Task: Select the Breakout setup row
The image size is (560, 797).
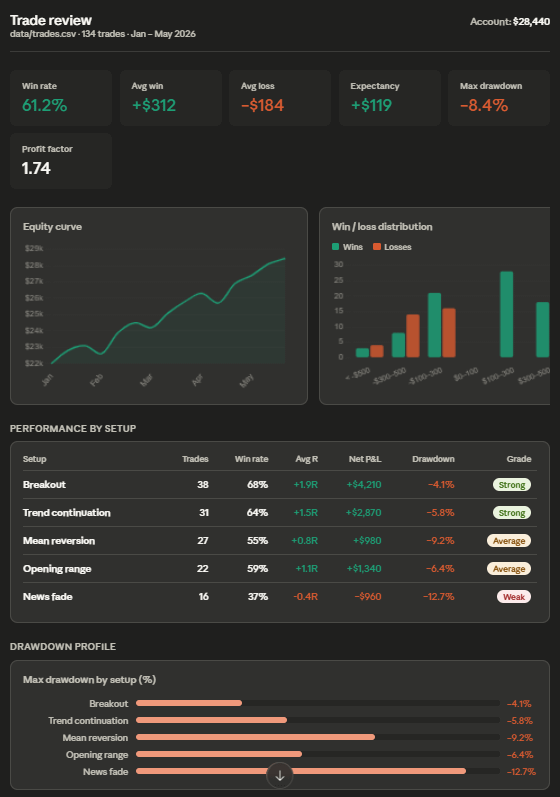Action: (279, 485)
